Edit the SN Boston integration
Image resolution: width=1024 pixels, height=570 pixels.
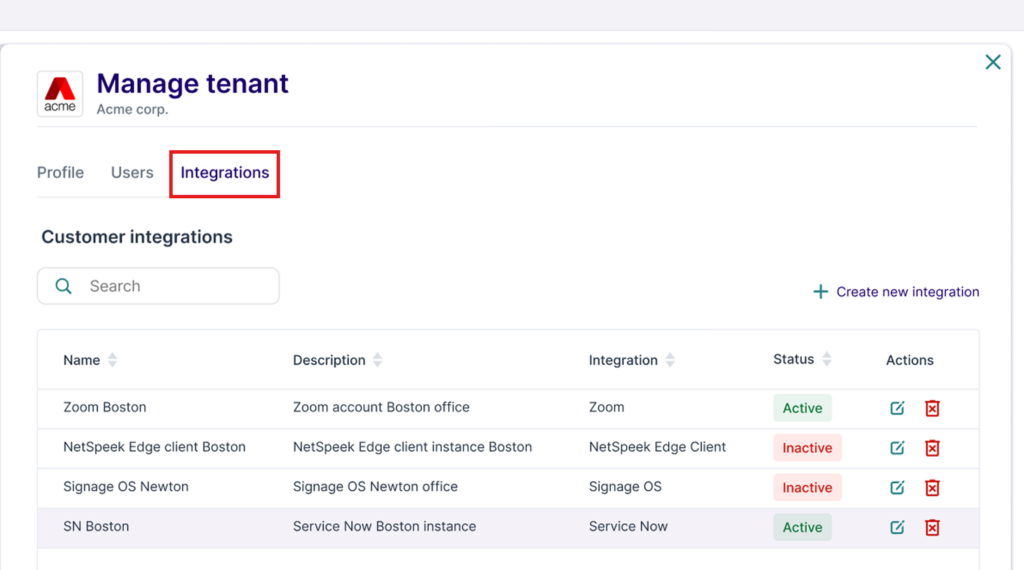[897, 527]
